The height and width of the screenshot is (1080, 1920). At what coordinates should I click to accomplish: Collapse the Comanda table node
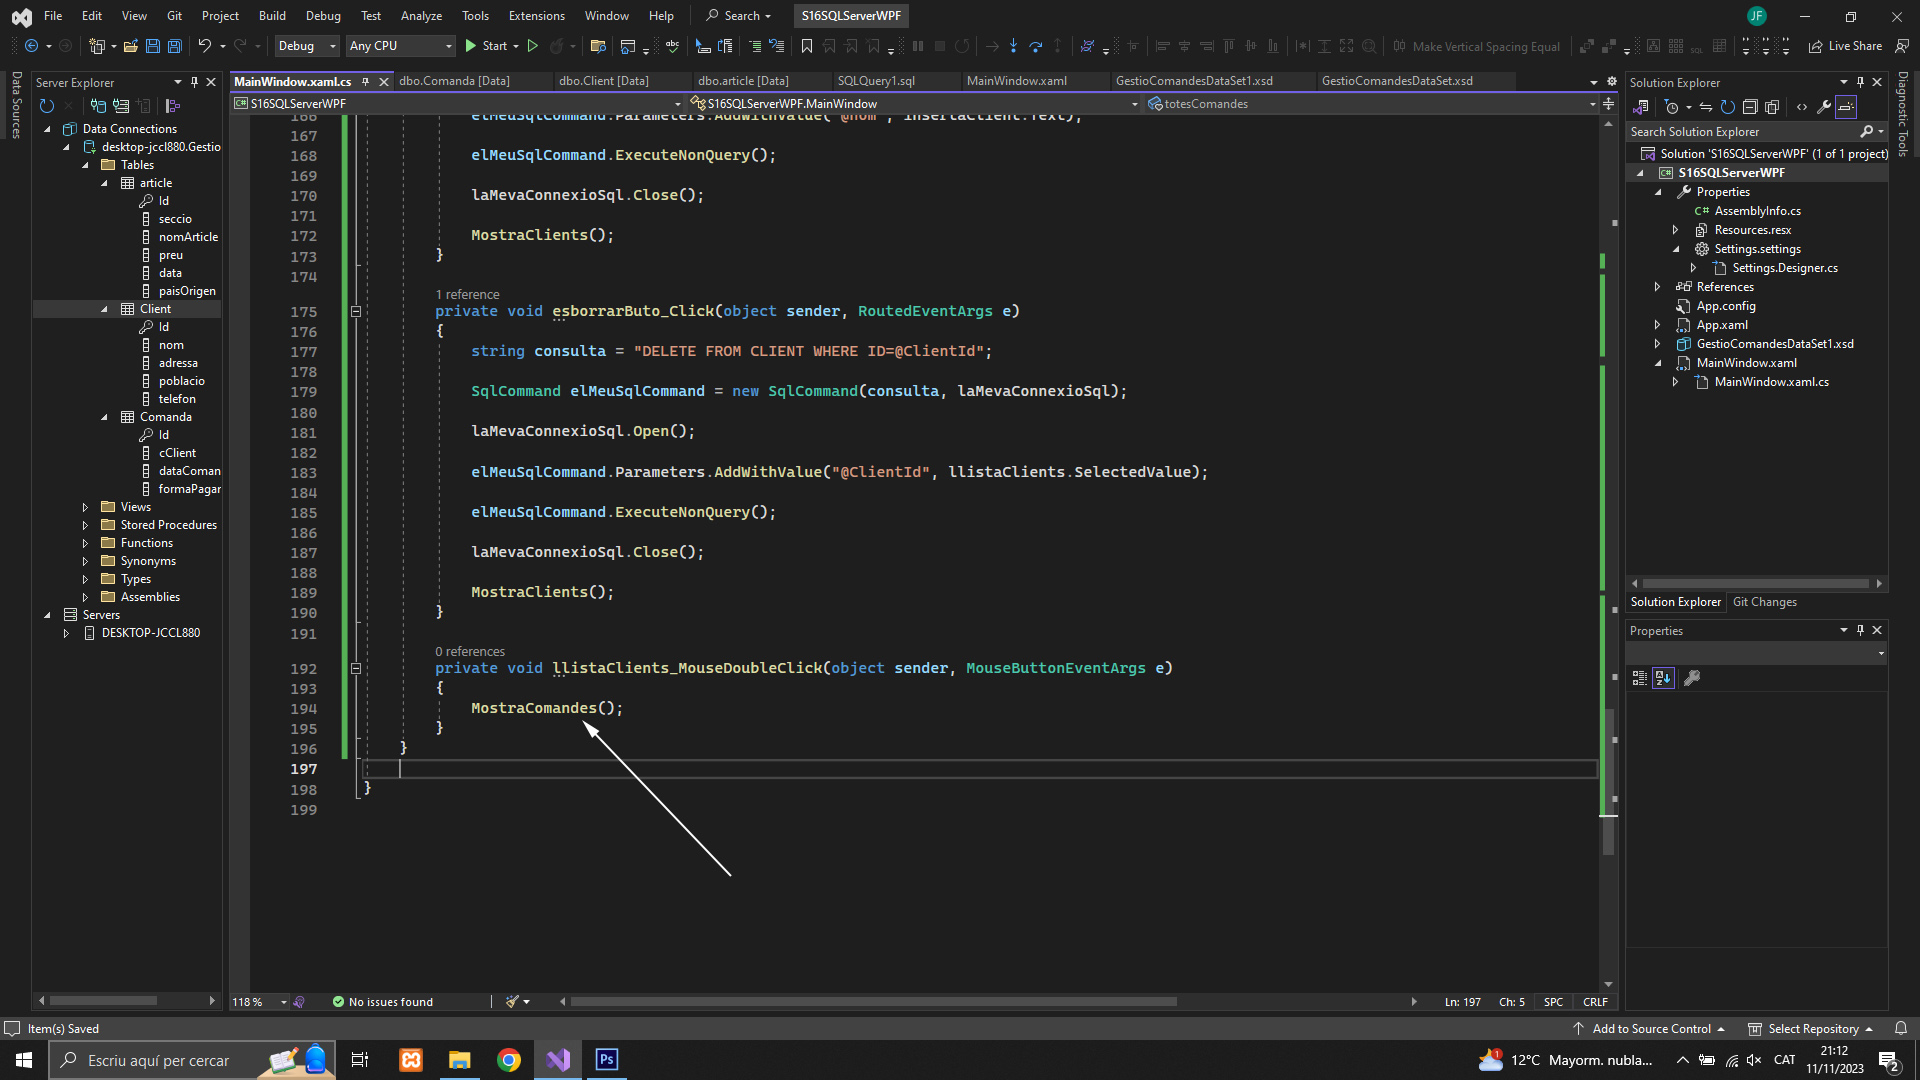coord(104,417)
